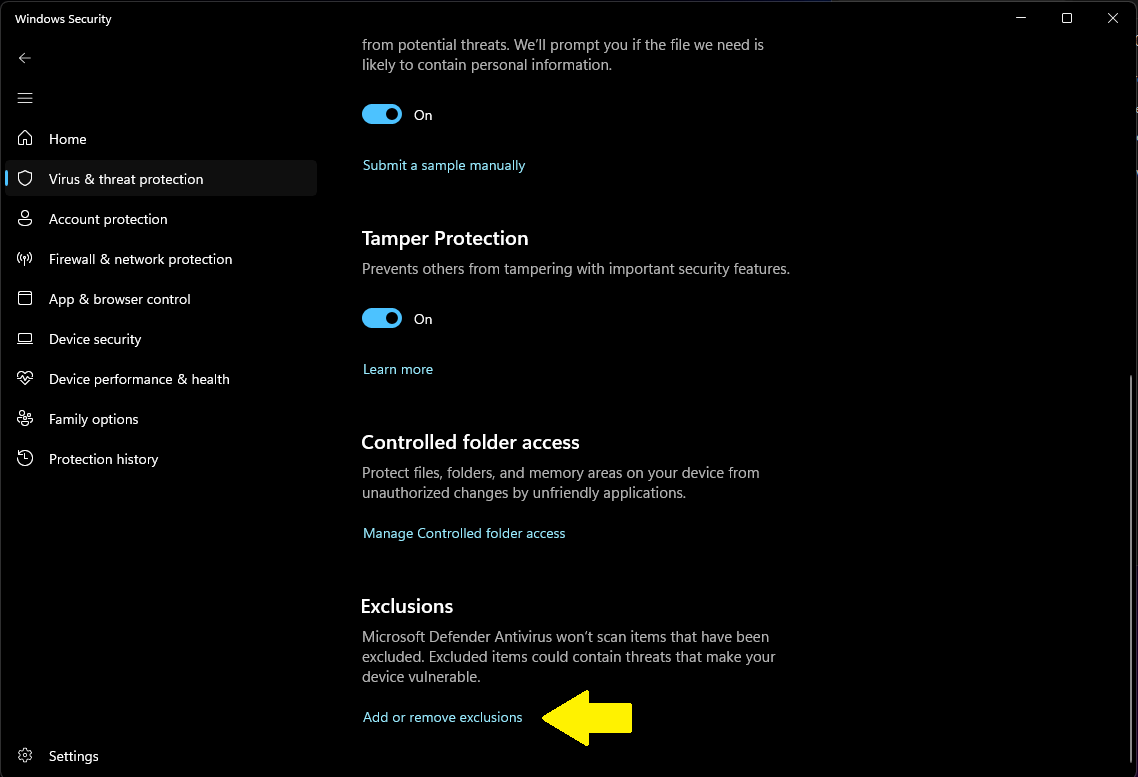Click the App & browser control window icon
This screenshot has width=1138, height=777.
click(x=26, y=299)
